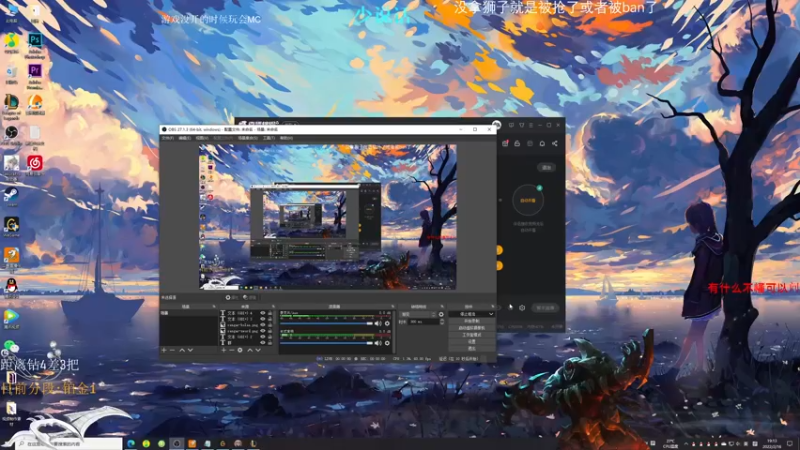Lock the reapersword.png source
This screenshot has height=450, width=800.
[270, 331]
